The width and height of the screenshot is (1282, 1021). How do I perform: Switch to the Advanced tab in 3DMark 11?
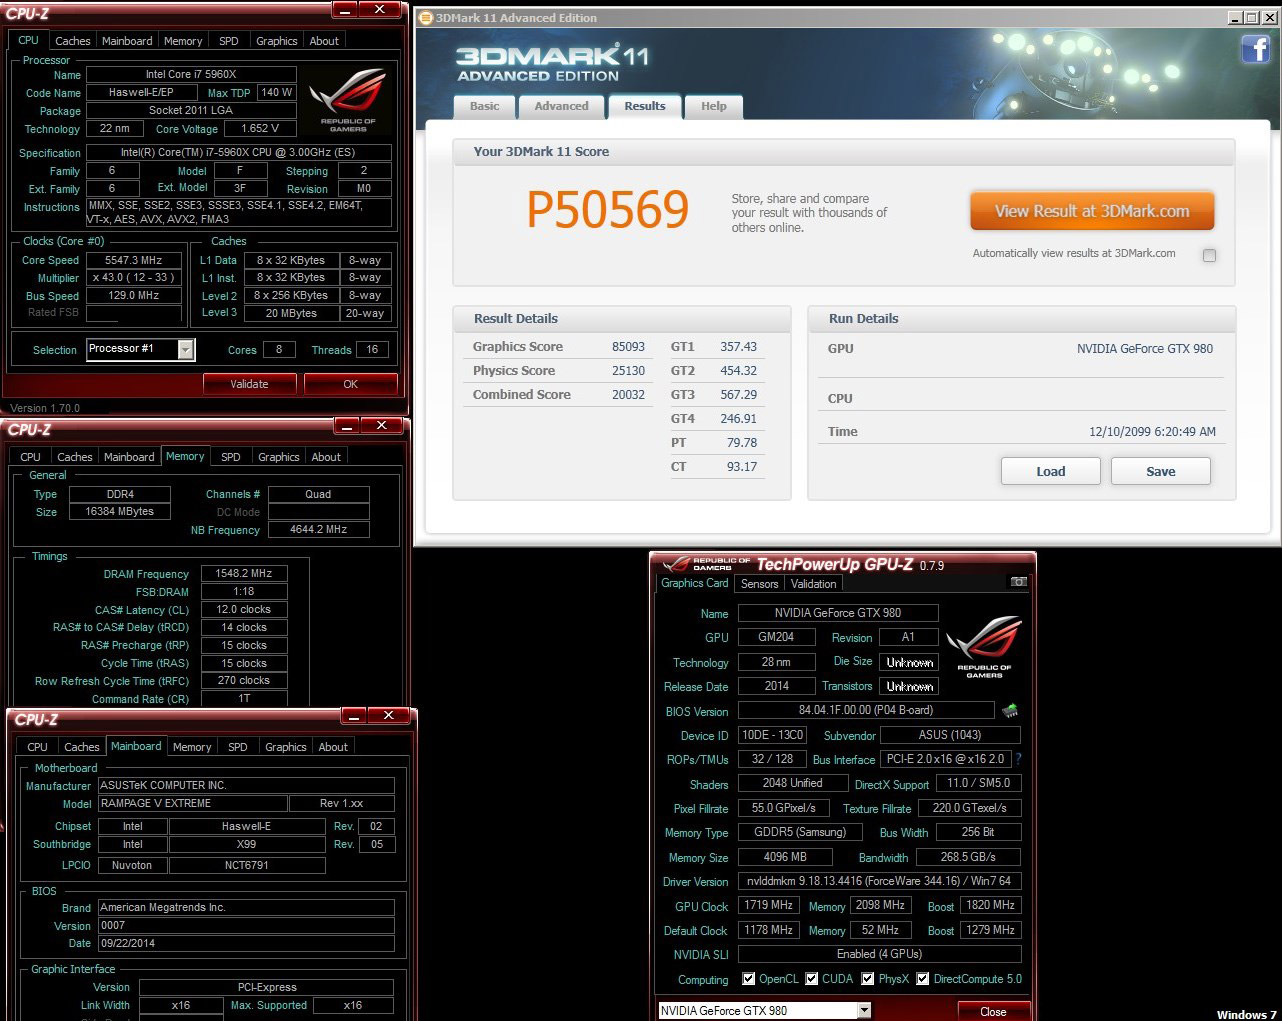[x=561, y=106]
